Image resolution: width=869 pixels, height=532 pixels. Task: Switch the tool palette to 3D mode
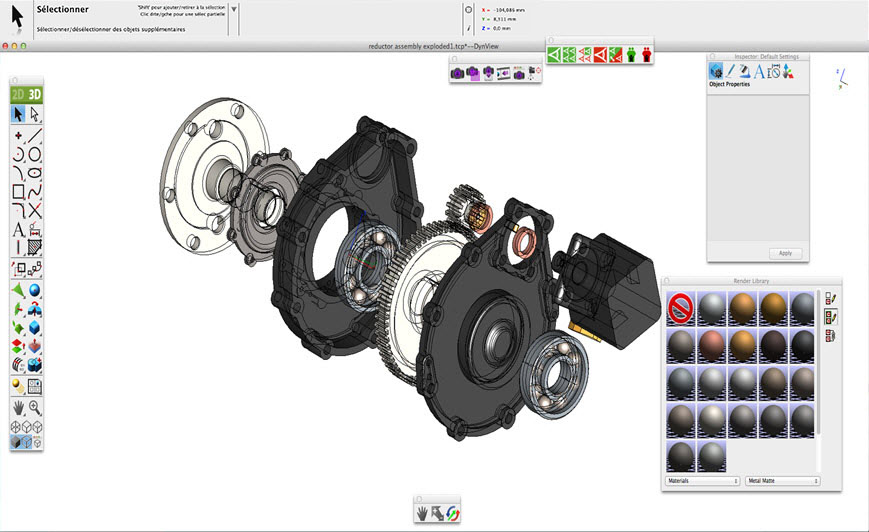[35, 94]
